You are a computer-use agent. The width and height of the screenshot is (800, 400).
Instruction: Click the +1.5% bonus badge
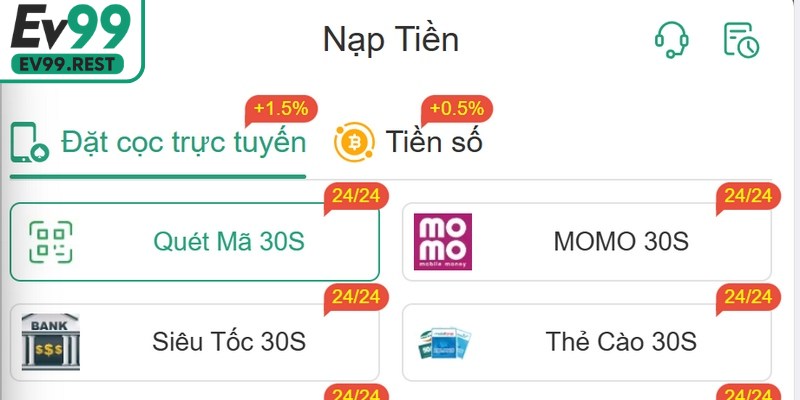(284, 108)
